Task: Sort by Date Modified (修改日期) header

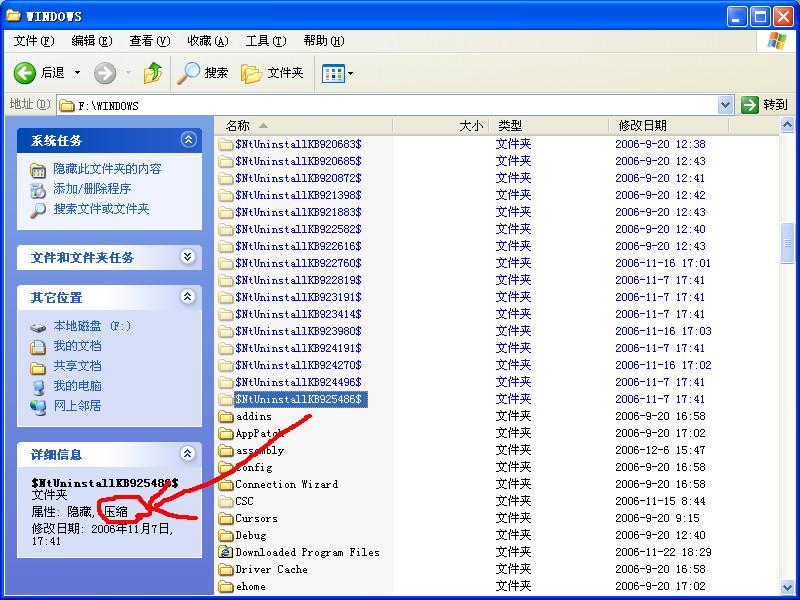Action: pos(669,126)
